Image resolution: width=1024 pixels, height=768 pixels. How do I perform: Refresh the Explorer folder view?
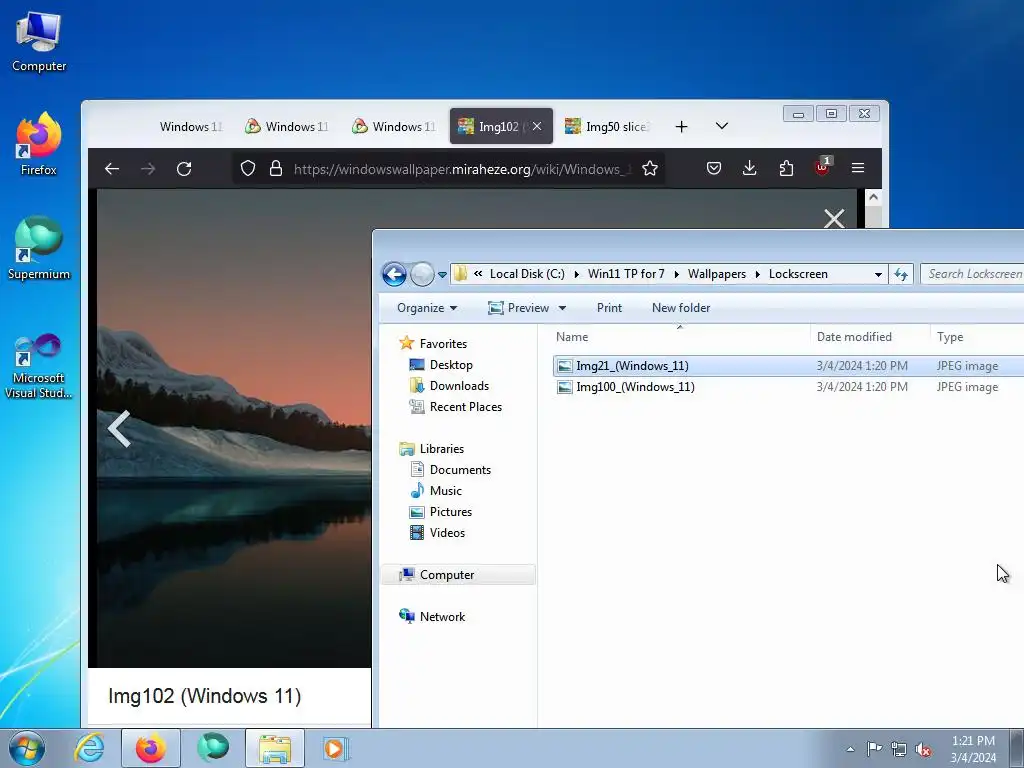pos(901,274)
